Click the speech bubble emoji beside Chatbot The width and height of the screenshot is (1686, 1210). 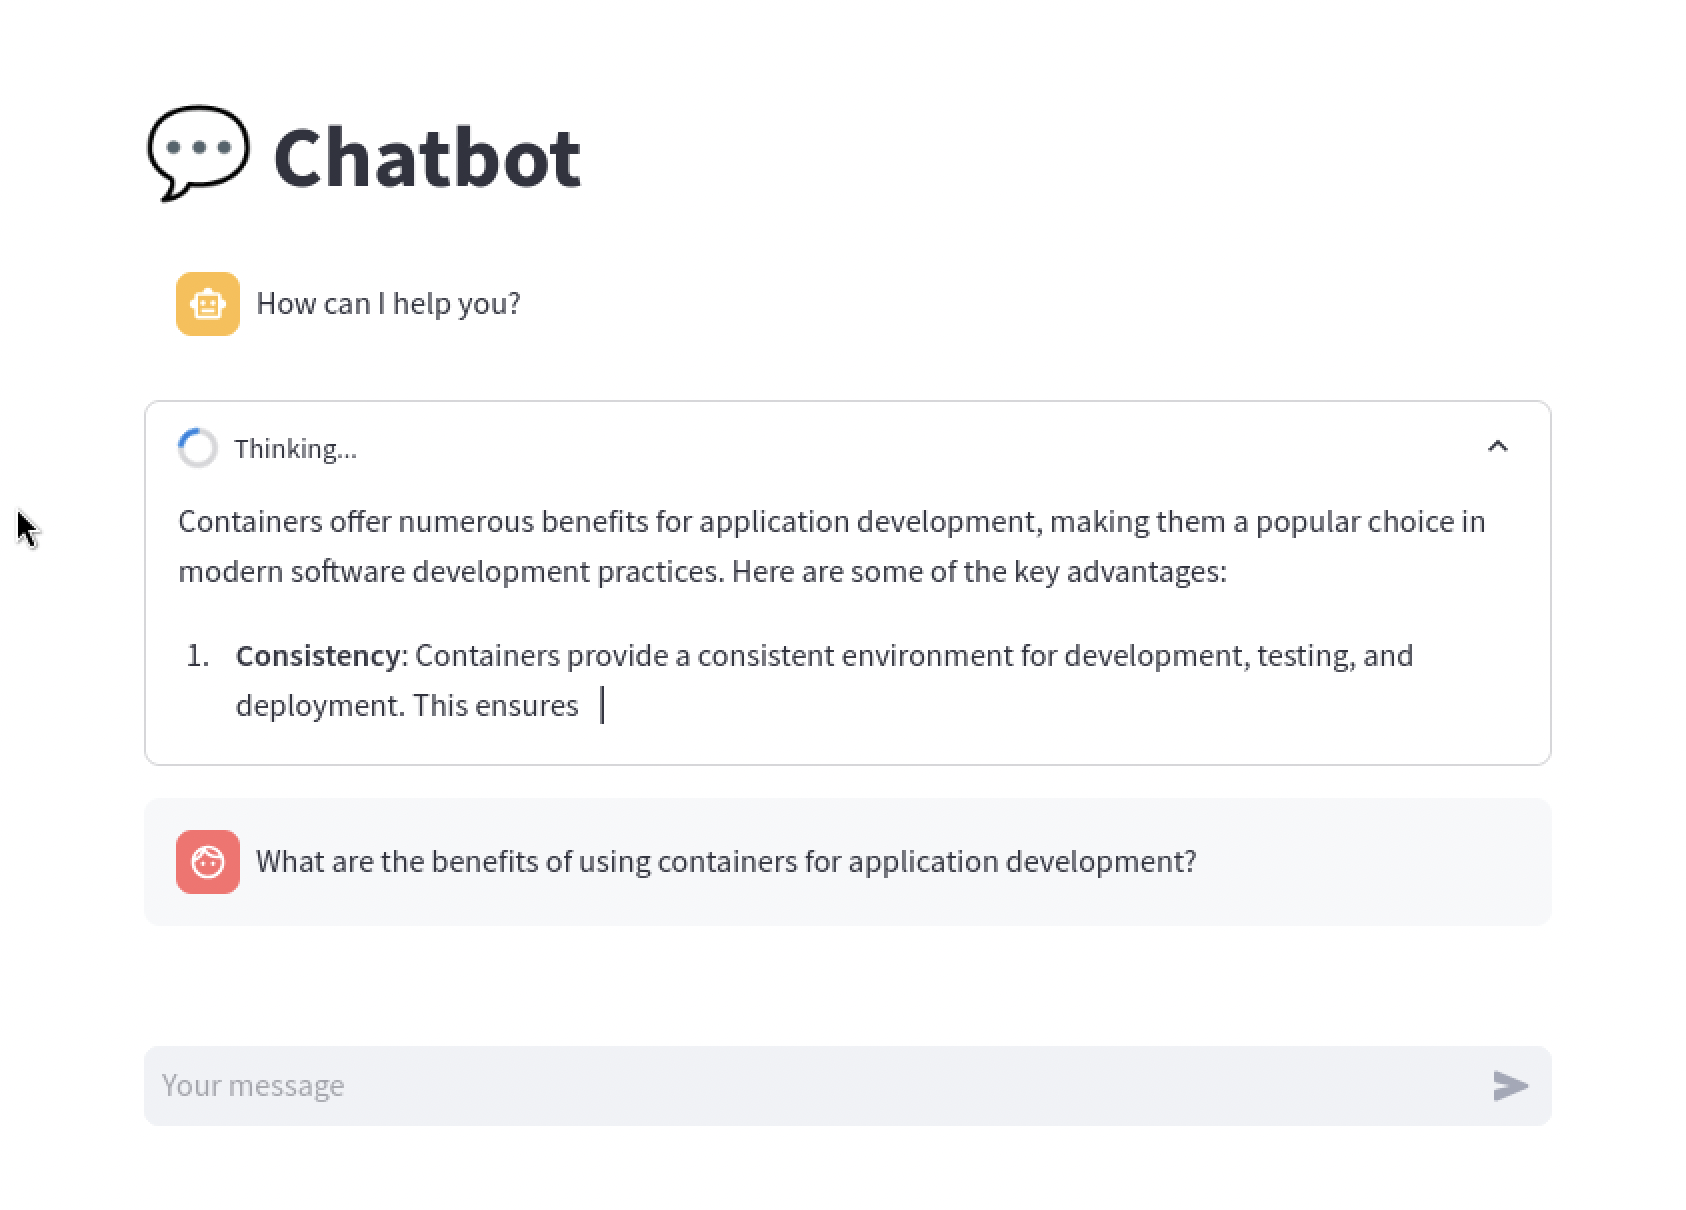[198, 152]
